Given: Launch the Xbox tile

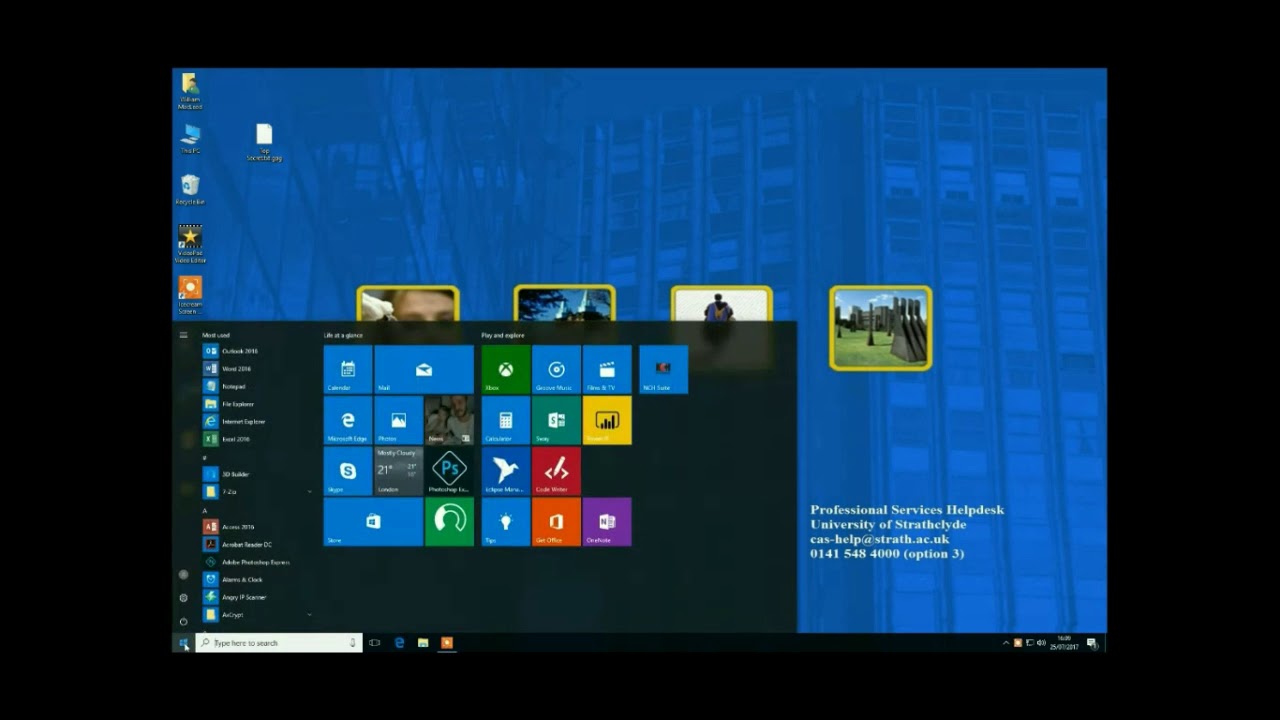Looking at the screenshot, I should tap(506, 369).
